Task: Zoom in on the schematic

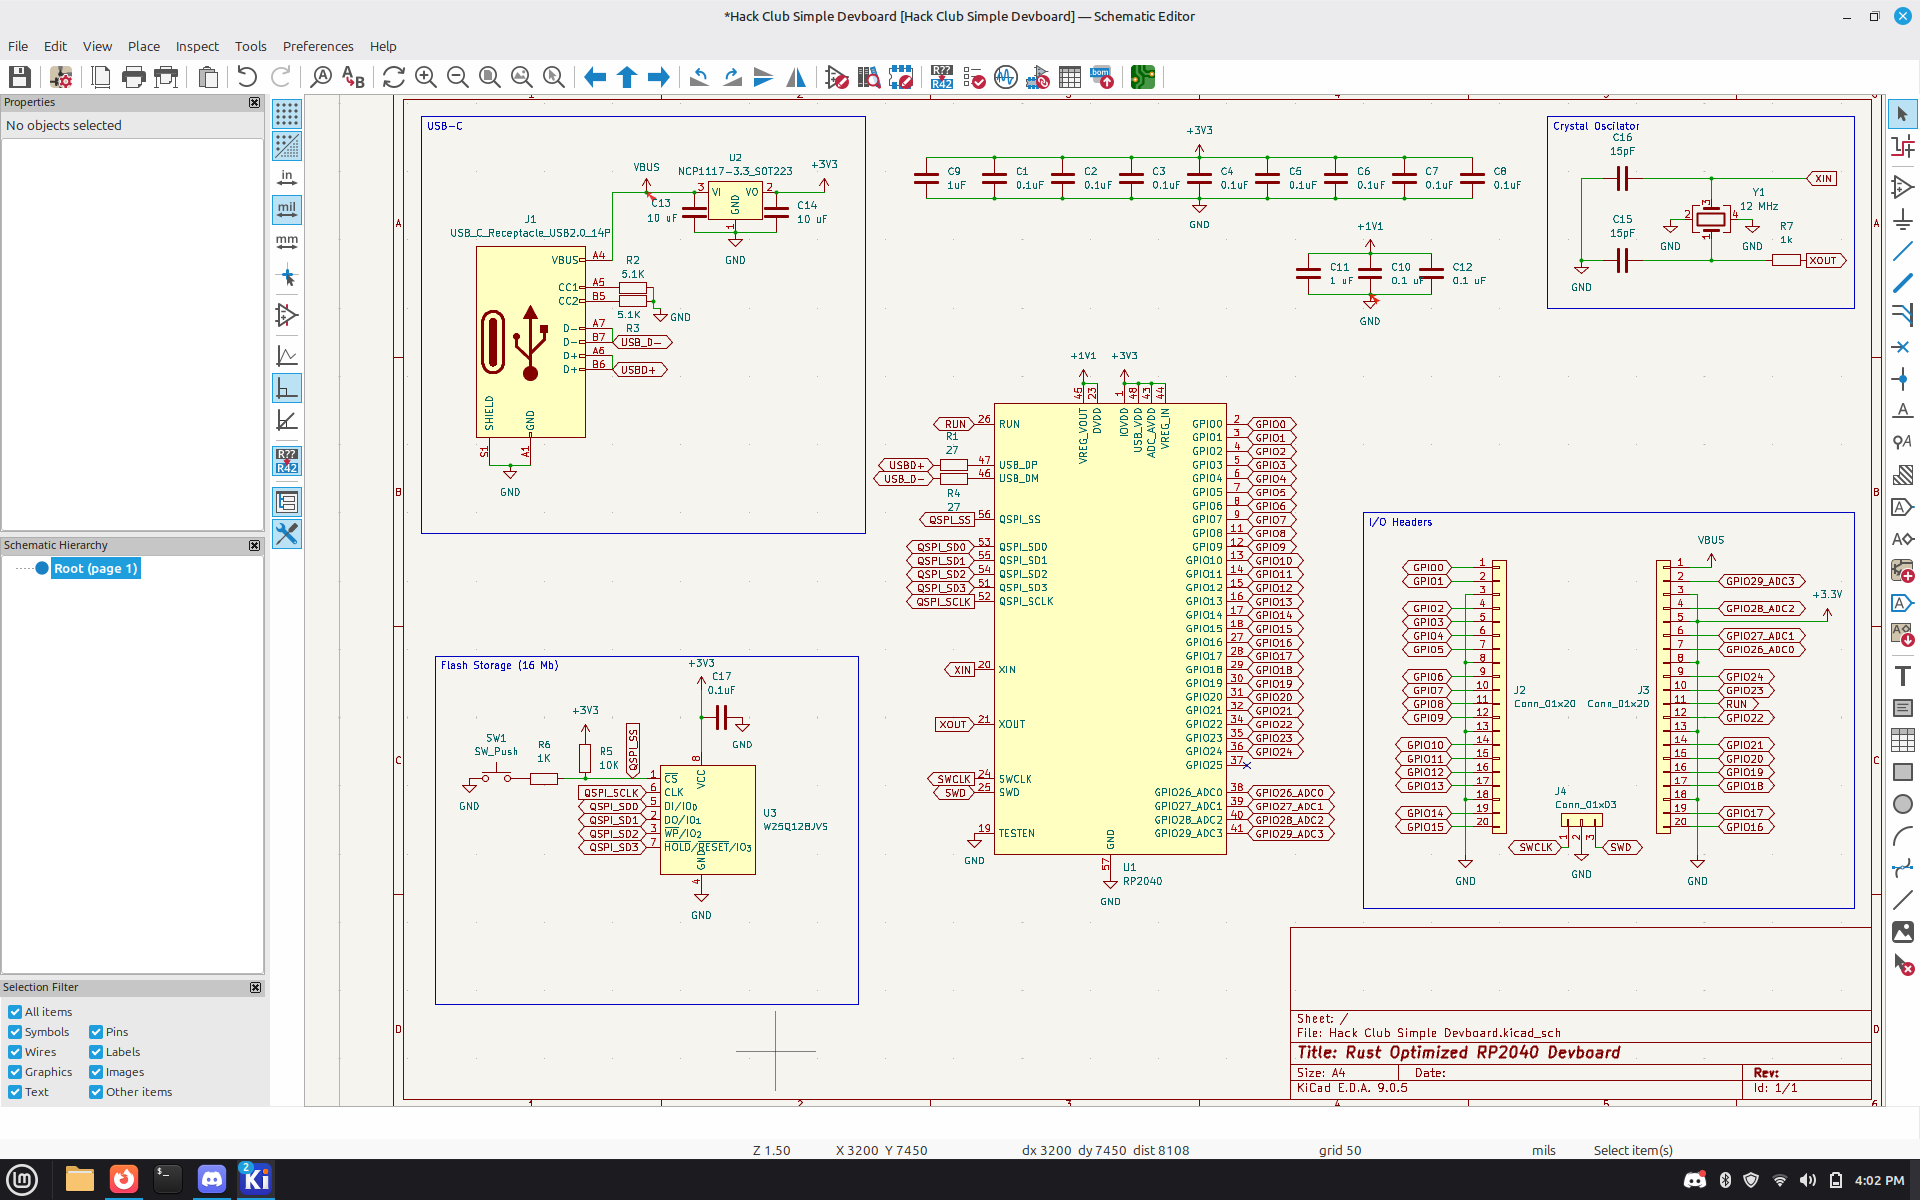Action: (426, 77)
